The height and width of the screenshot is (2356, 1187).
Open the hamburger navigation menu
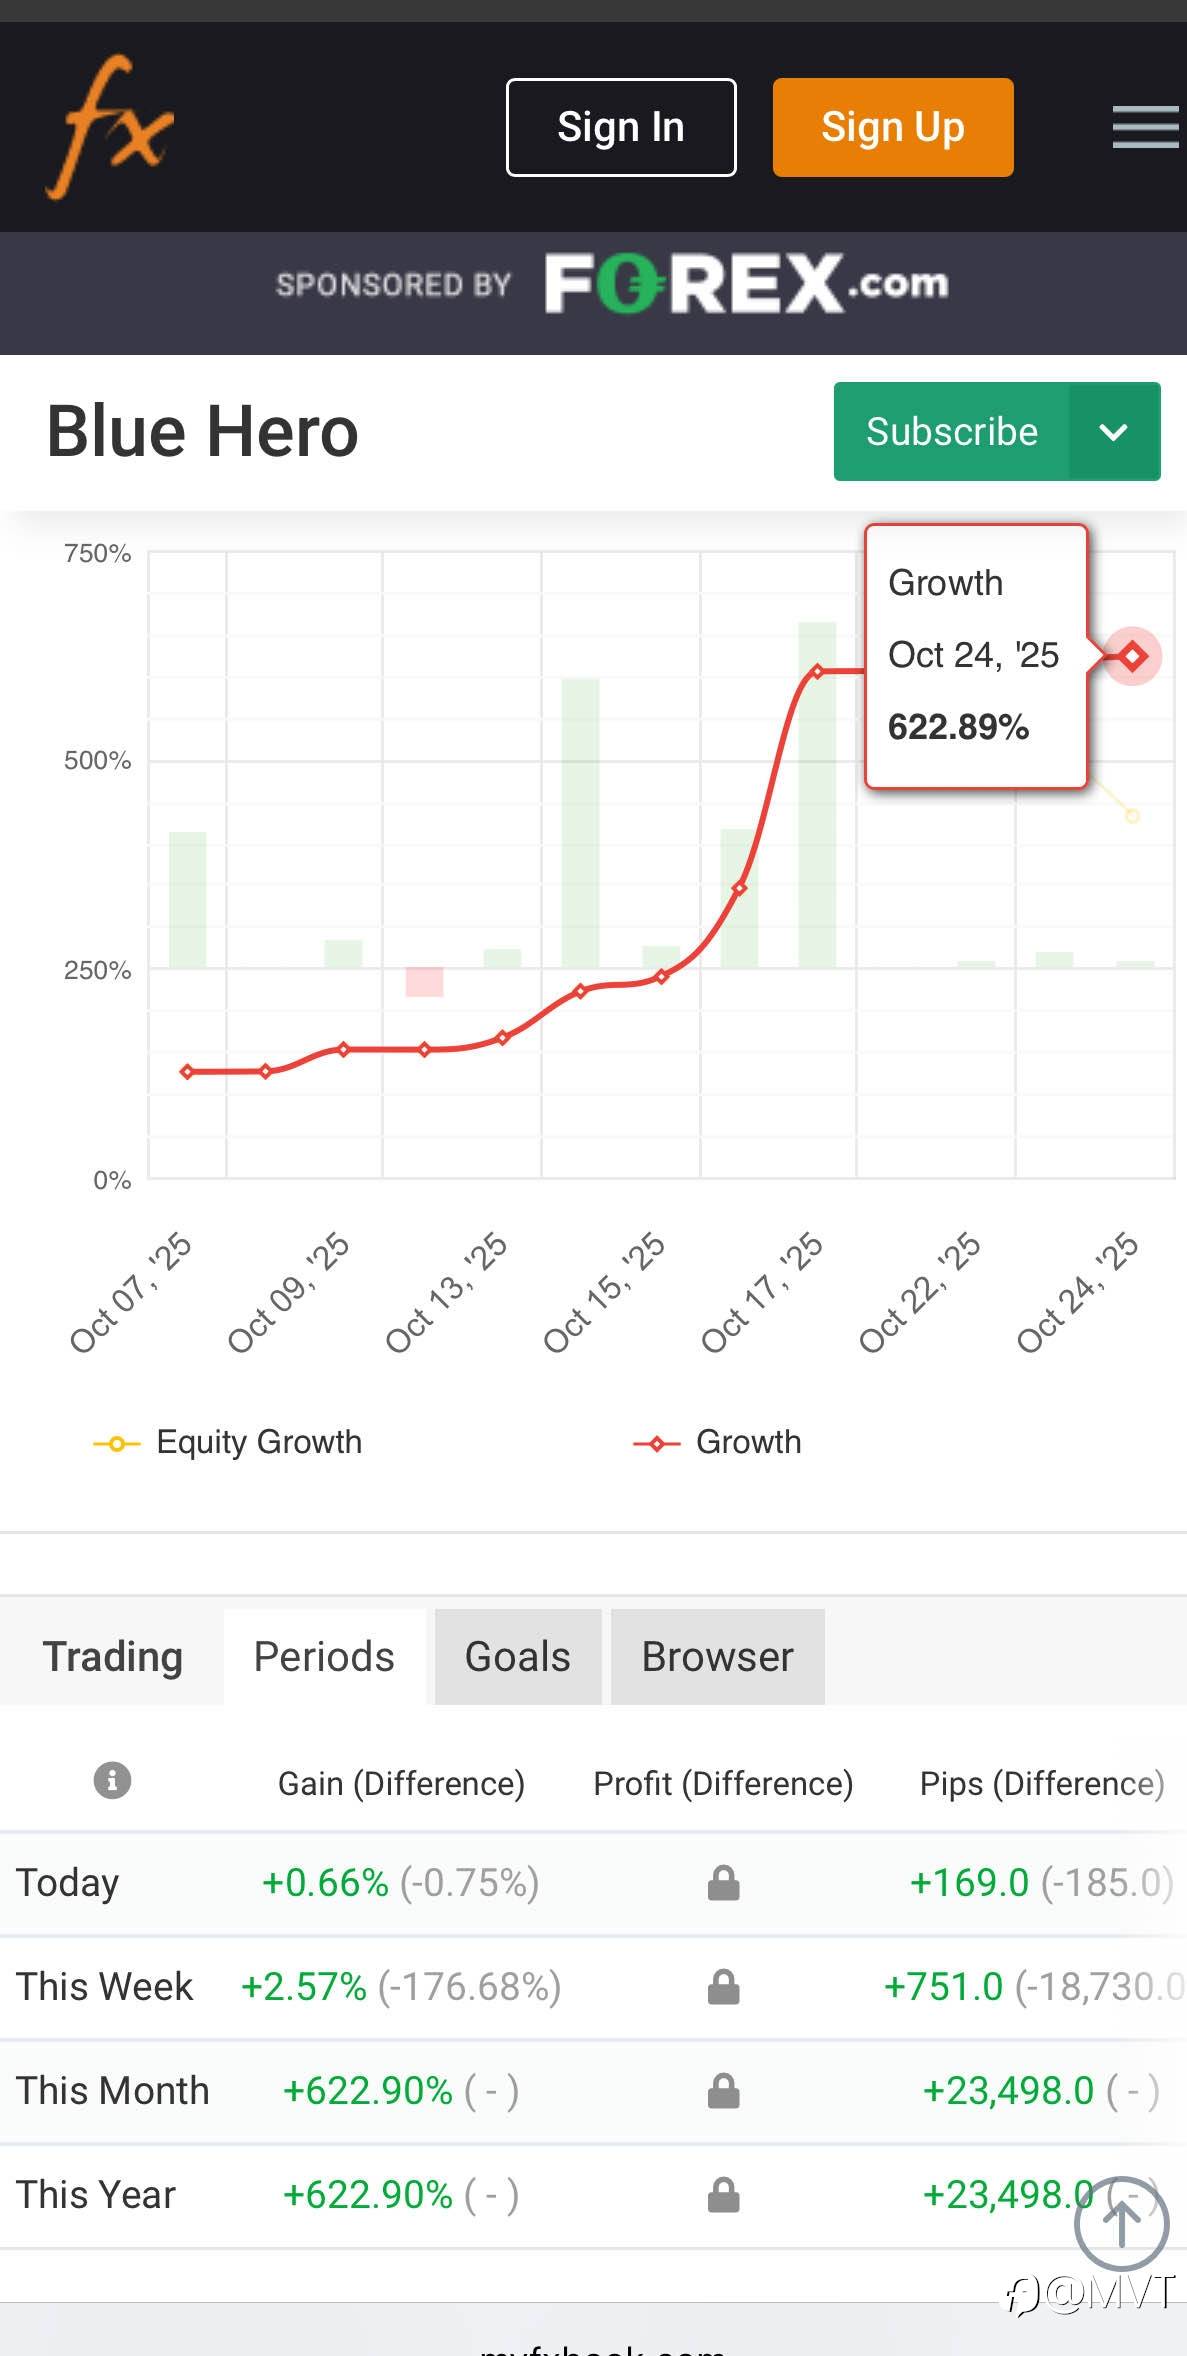[1145, 127]
